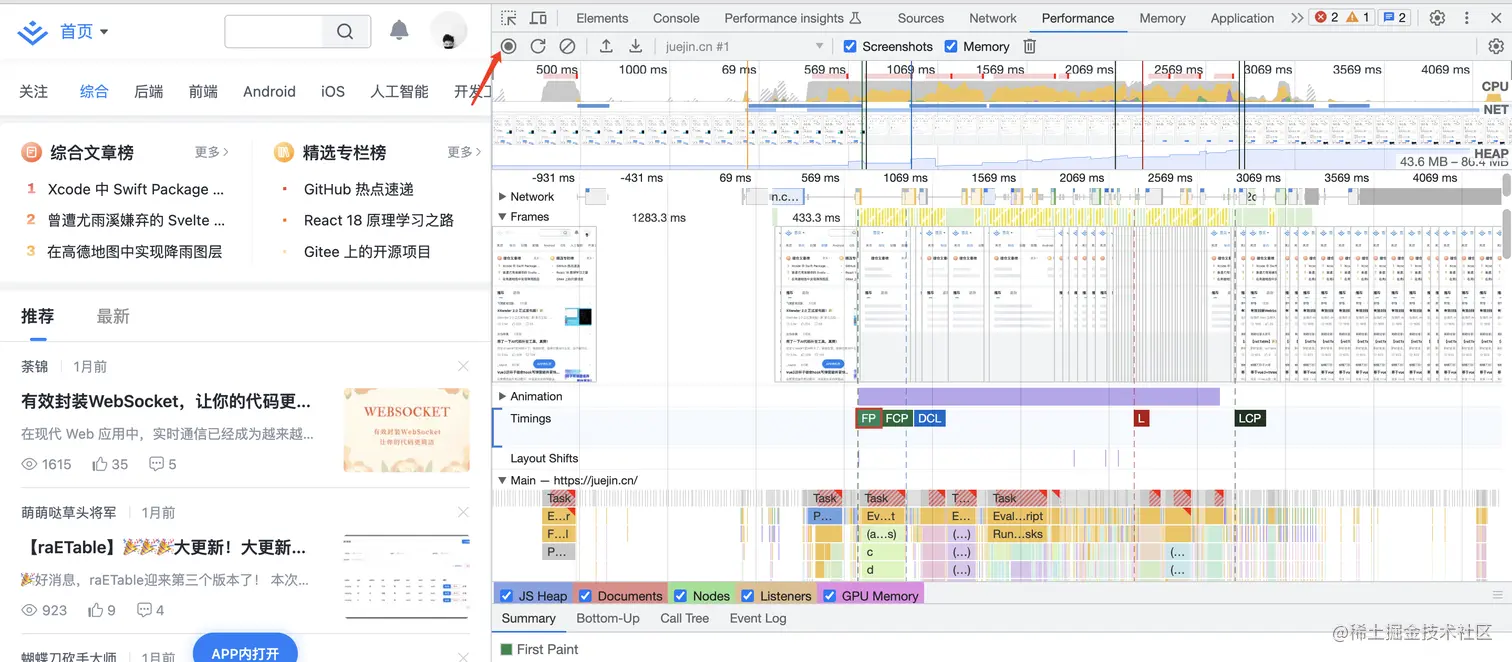Screen dimensions: 1512x662
Task: Open 更多 for 精选专栏榜
Action: (465, 152)
